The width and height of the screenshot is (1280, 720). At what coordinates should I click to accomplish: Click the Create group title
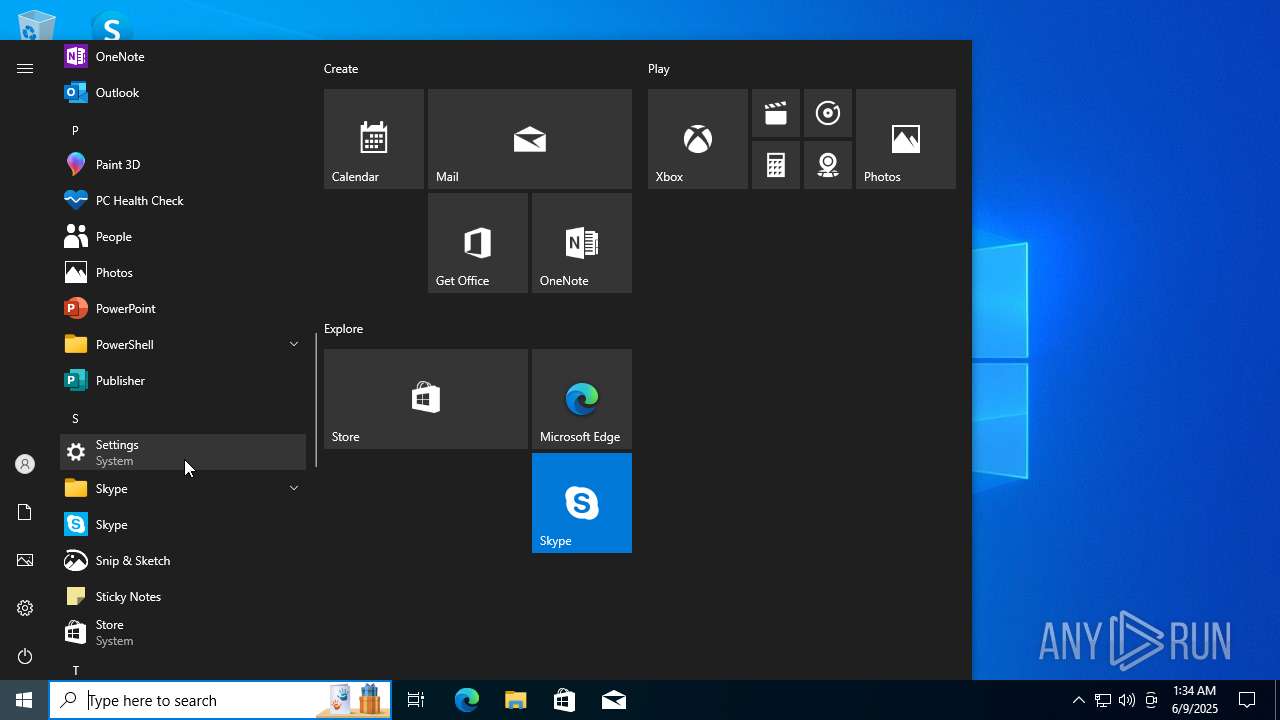coord(341,69)
